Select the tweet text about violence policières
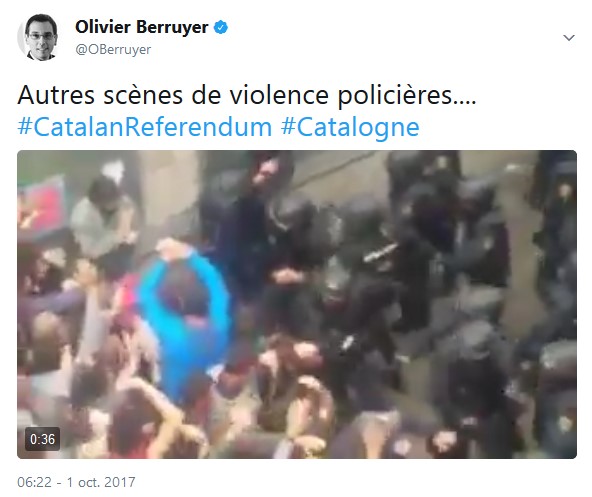The width and height of the screenshot is (592, 497). point(247,95)
